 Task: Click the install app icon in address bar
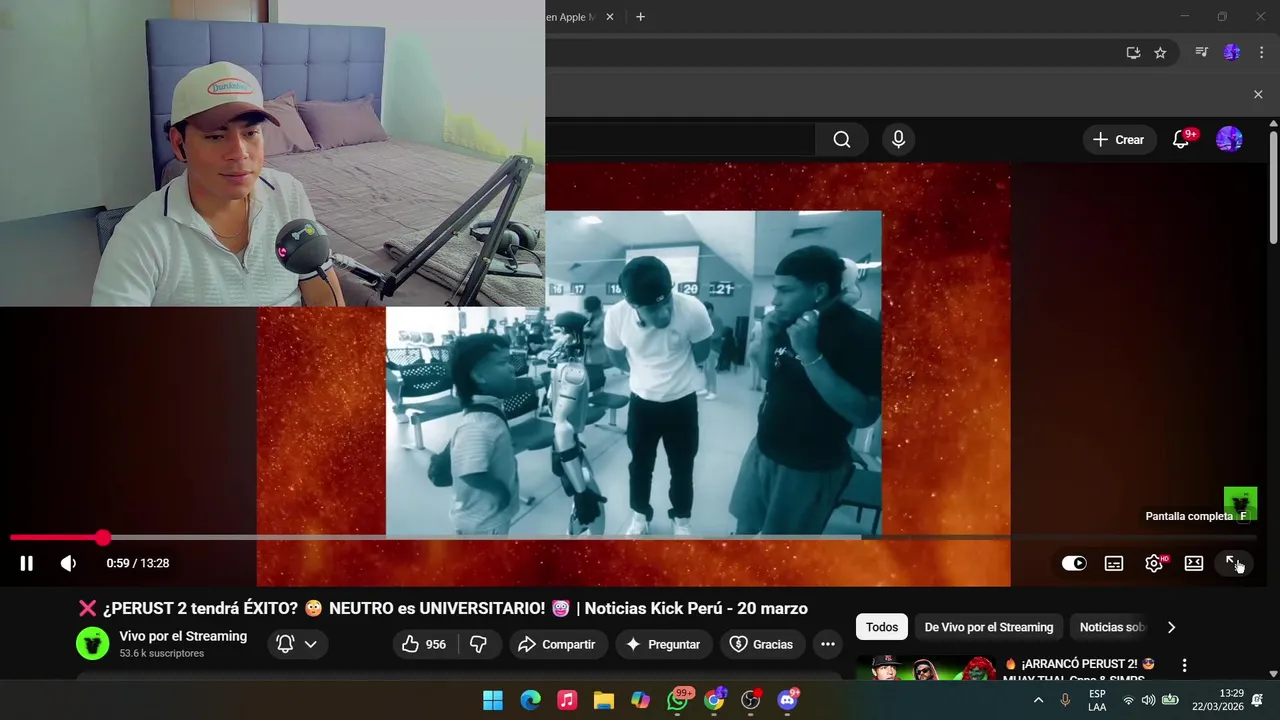click(1133, 53)
